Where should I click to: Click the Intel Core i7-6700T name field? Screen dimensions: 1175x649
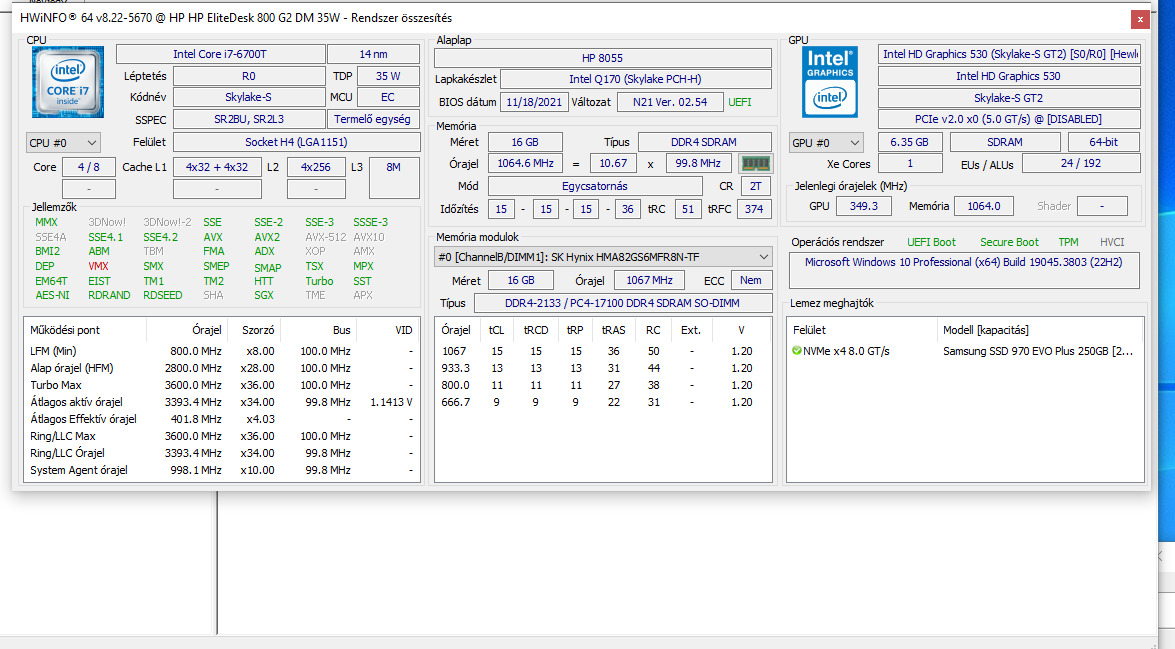pos(220,54)
